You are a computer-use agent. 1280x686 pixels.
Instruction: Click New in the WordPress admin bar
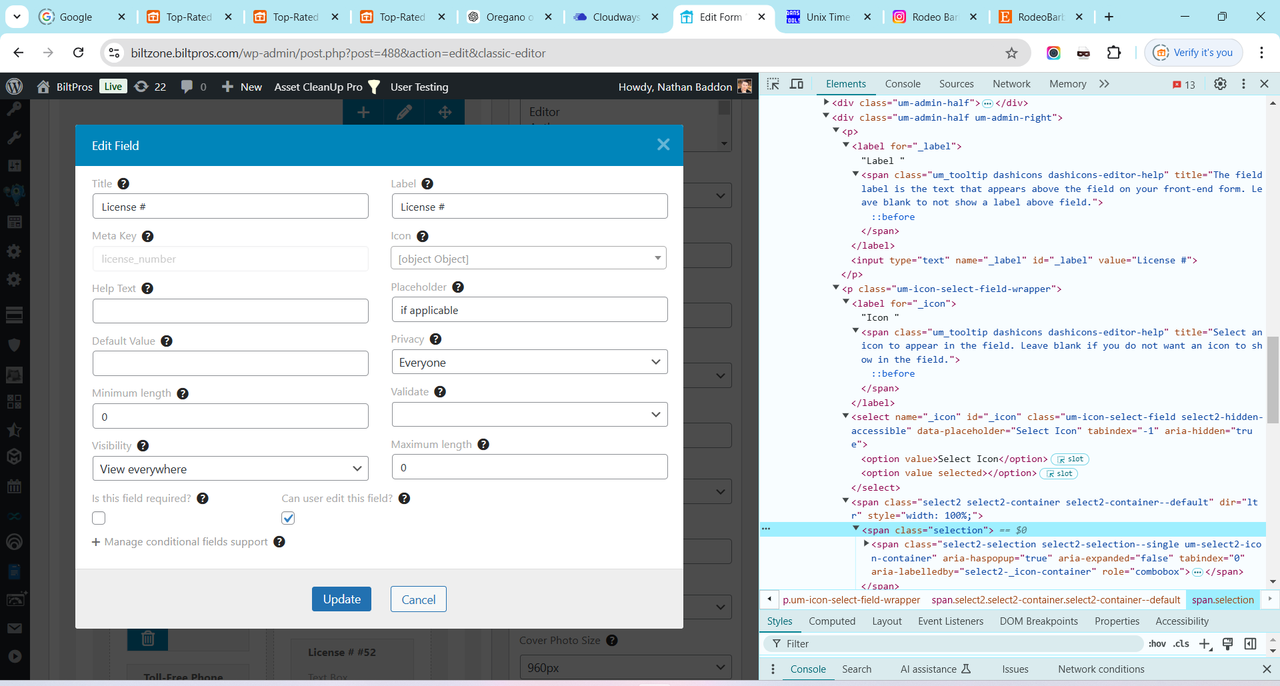coord(241,87)
